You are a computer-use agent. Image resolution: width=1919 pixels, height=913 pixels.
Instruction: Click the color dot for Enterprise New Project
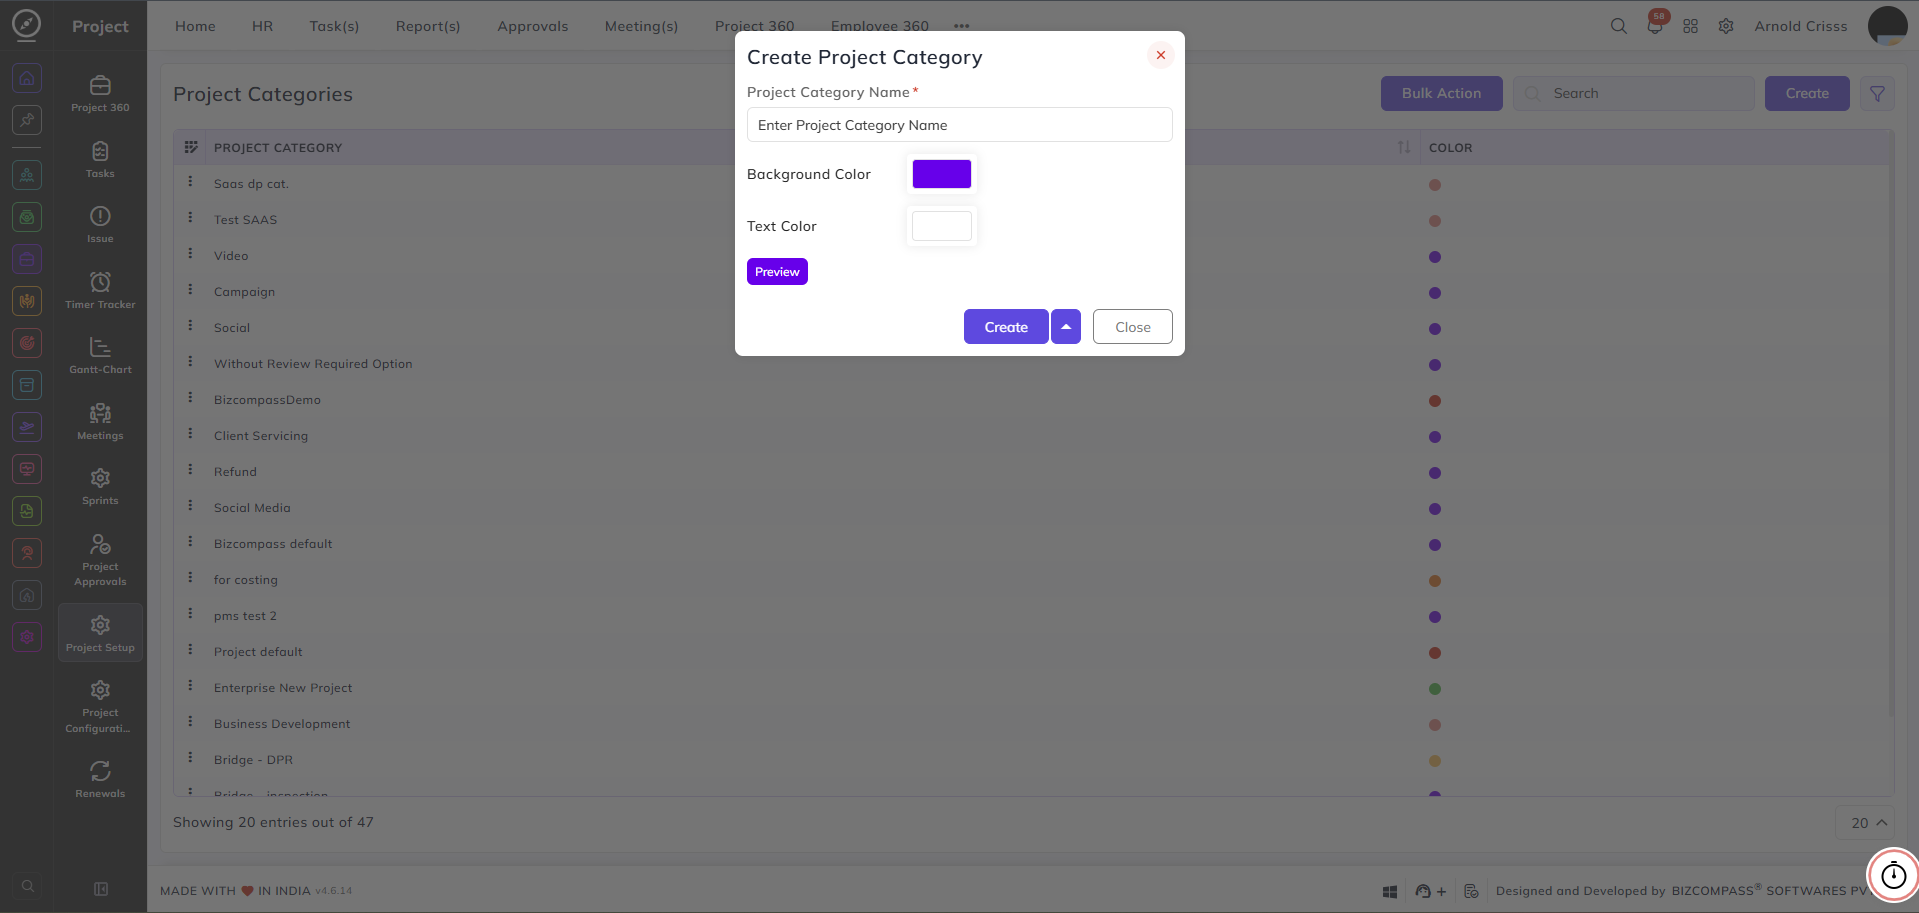click(x=1435, y=689)
